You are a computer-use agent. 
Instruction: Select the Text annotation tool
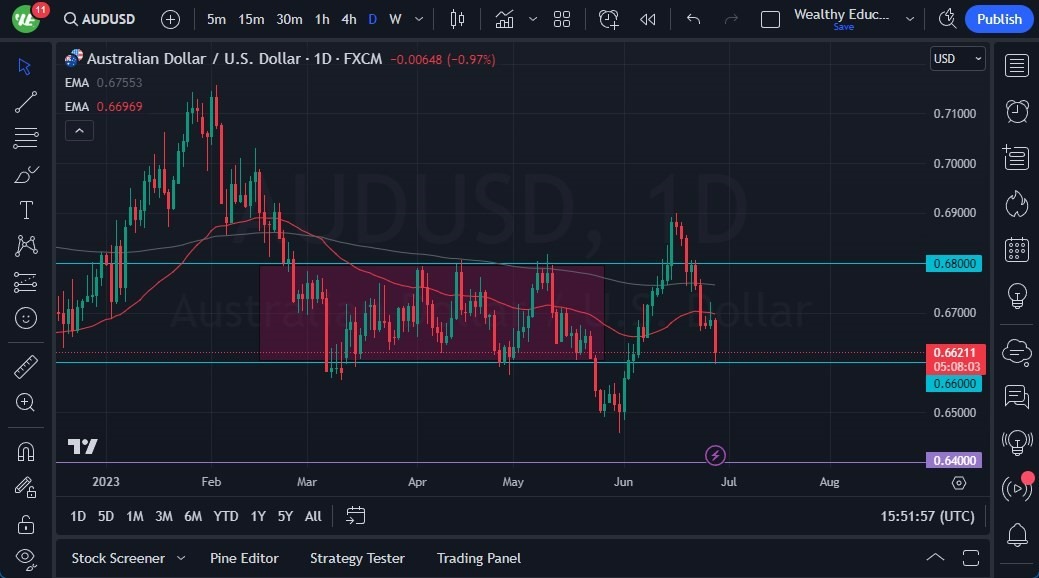click(x=25, y=210)
